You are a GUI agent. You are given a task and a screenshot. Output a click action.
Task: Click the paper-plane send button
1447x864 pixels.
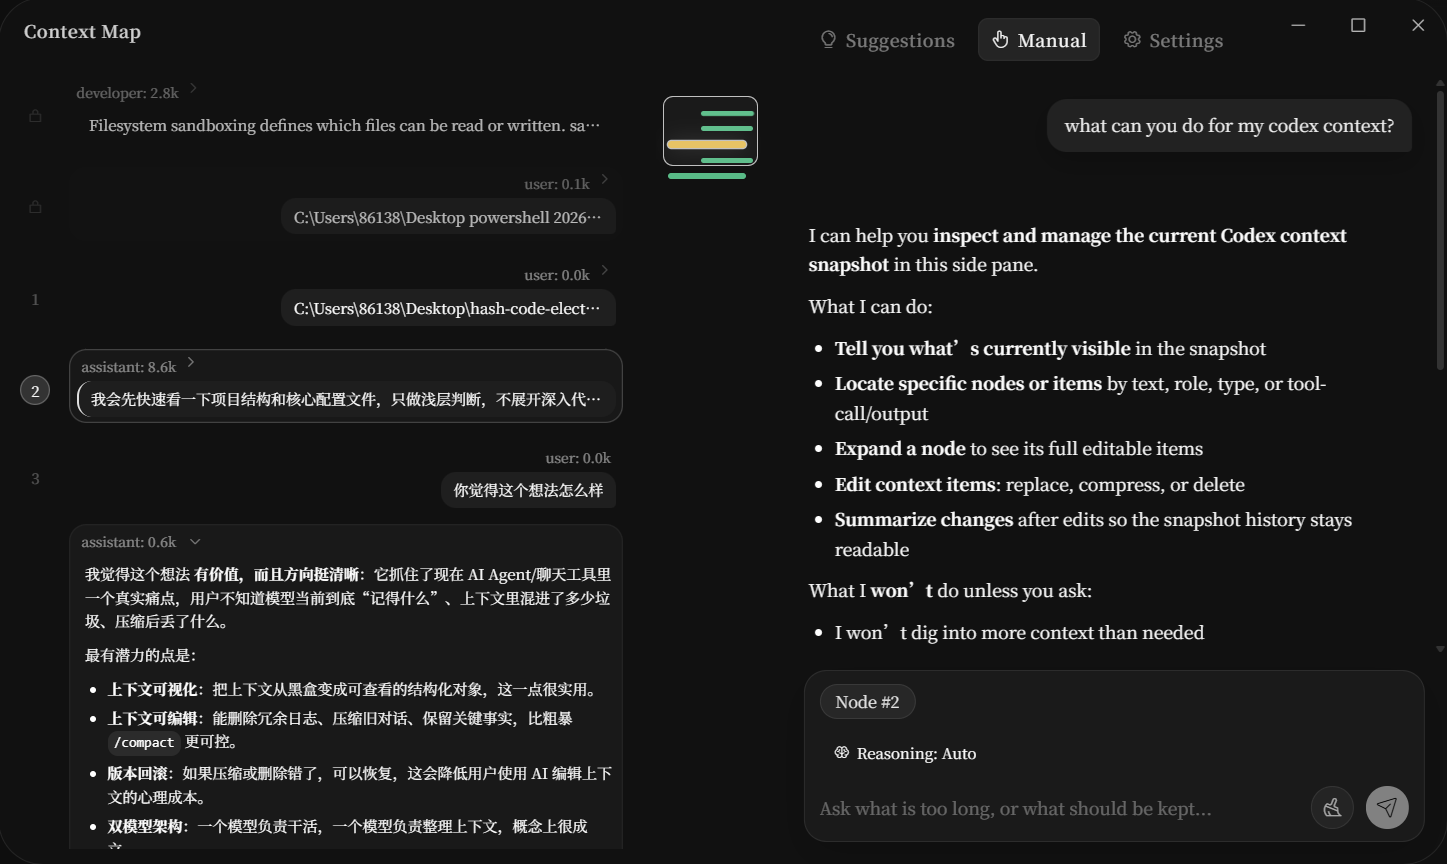tap(1387, 808)
